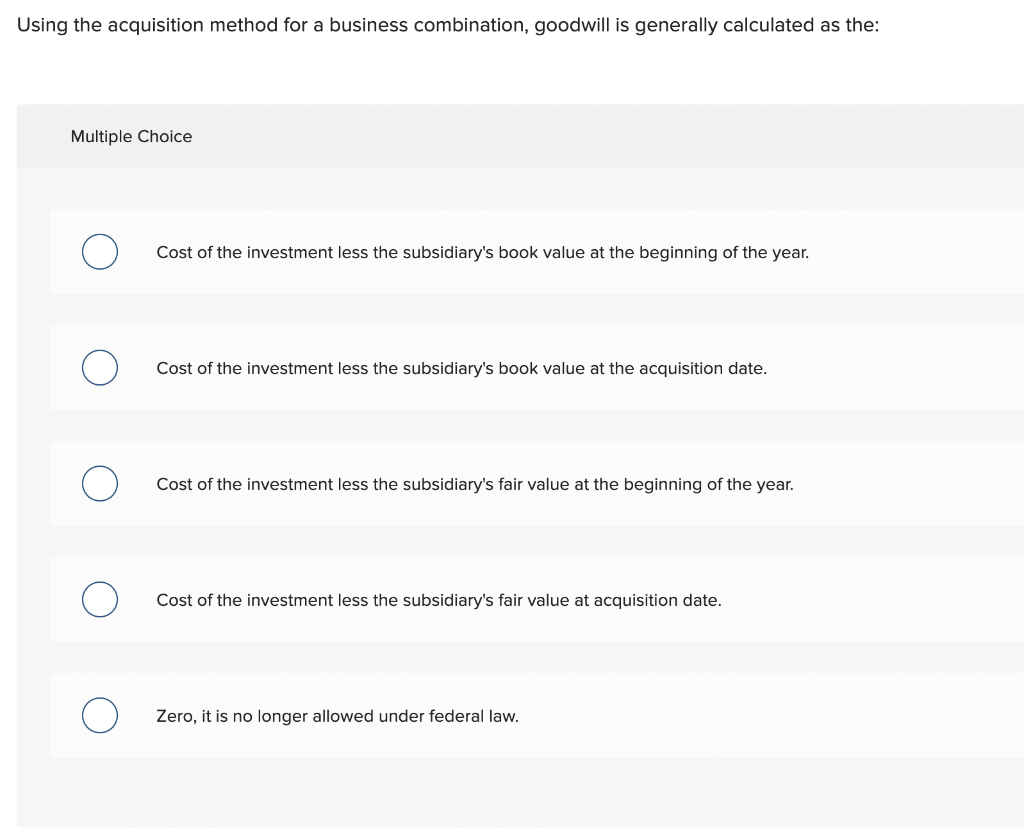Choose book value beginning of year option
This screenshot has height=830, width=1024.
tap(99, 252)
